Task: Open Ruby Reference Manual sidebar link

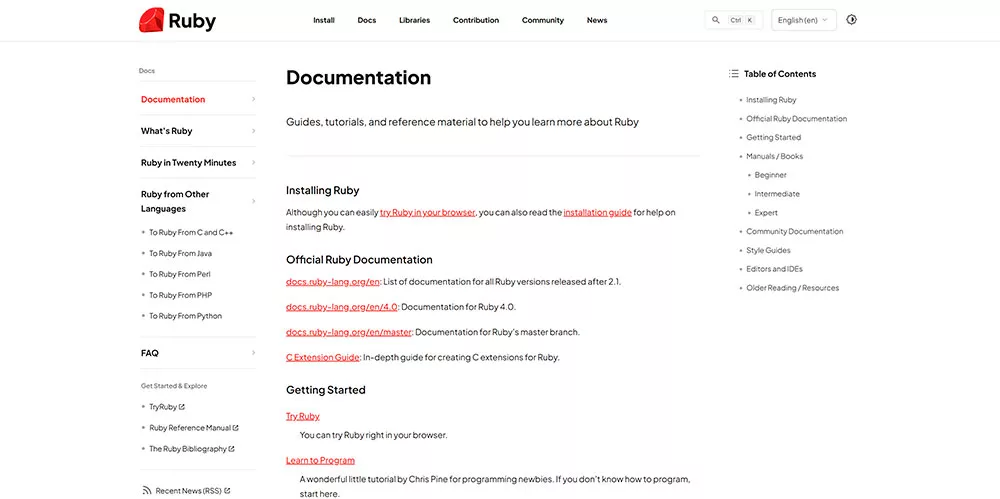Action: tap(190, 428)
